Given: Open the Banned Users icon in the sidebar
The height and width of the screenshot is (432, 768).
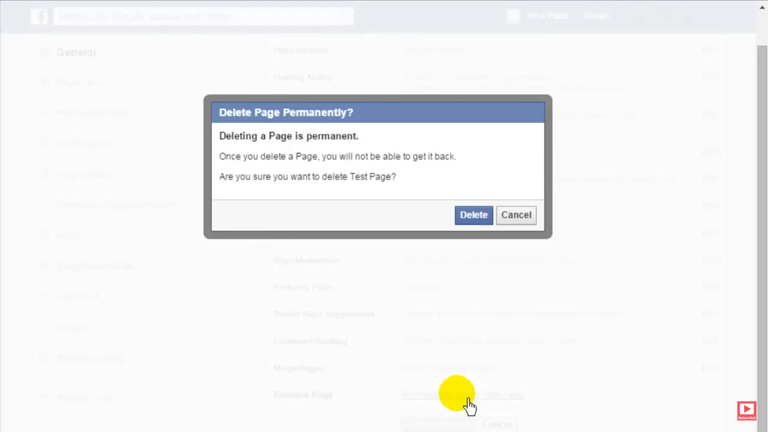Looking at the screenshot, I should [x=45, y=358].
